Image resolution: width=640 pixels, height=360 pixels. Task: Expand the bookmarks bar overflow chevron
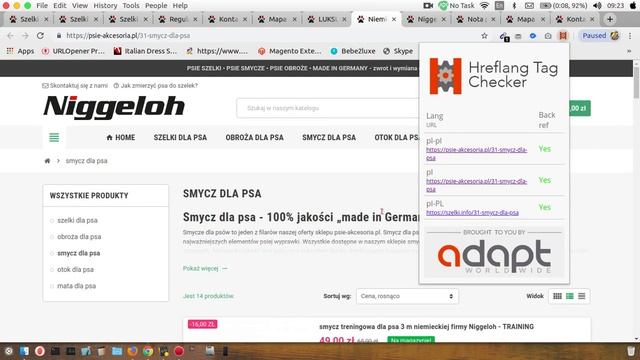pos(629,51)
